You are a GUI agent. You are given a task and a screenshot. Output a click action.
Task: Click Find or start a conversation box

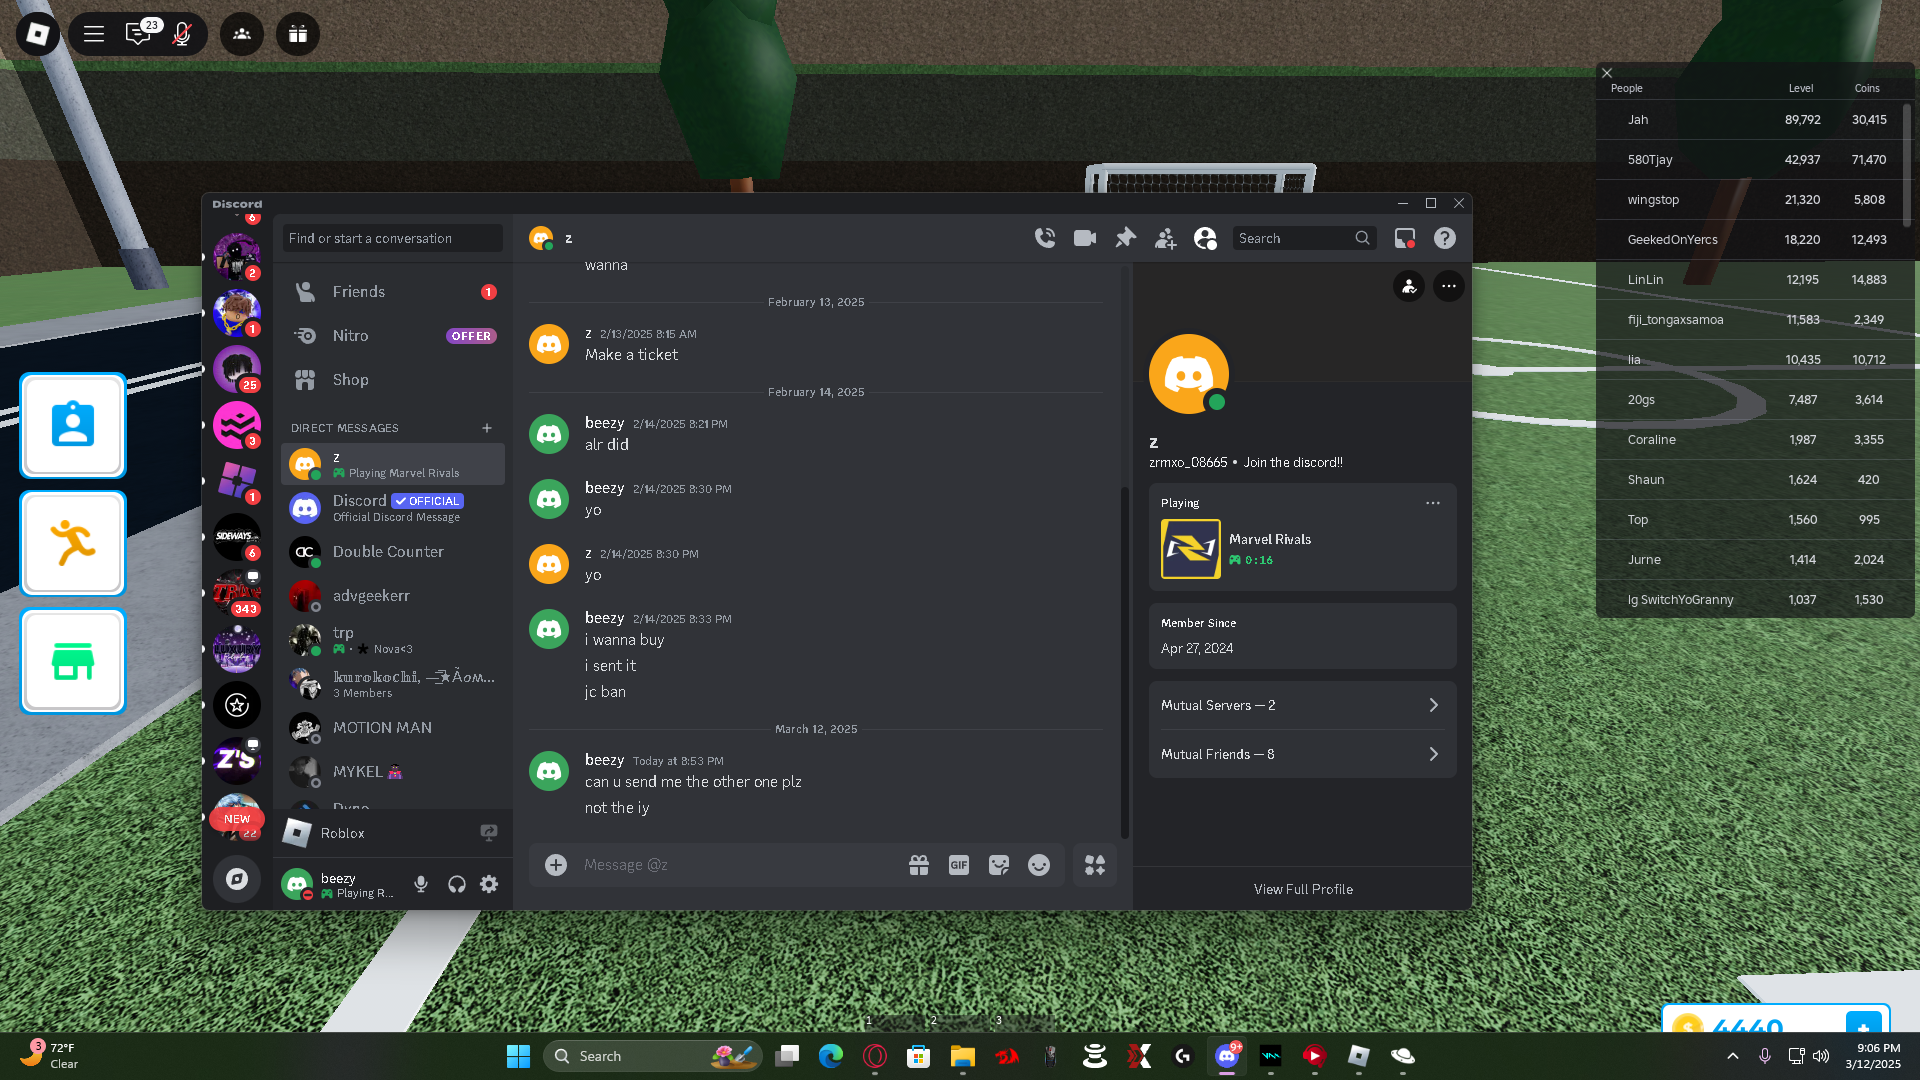click(392, 238)
